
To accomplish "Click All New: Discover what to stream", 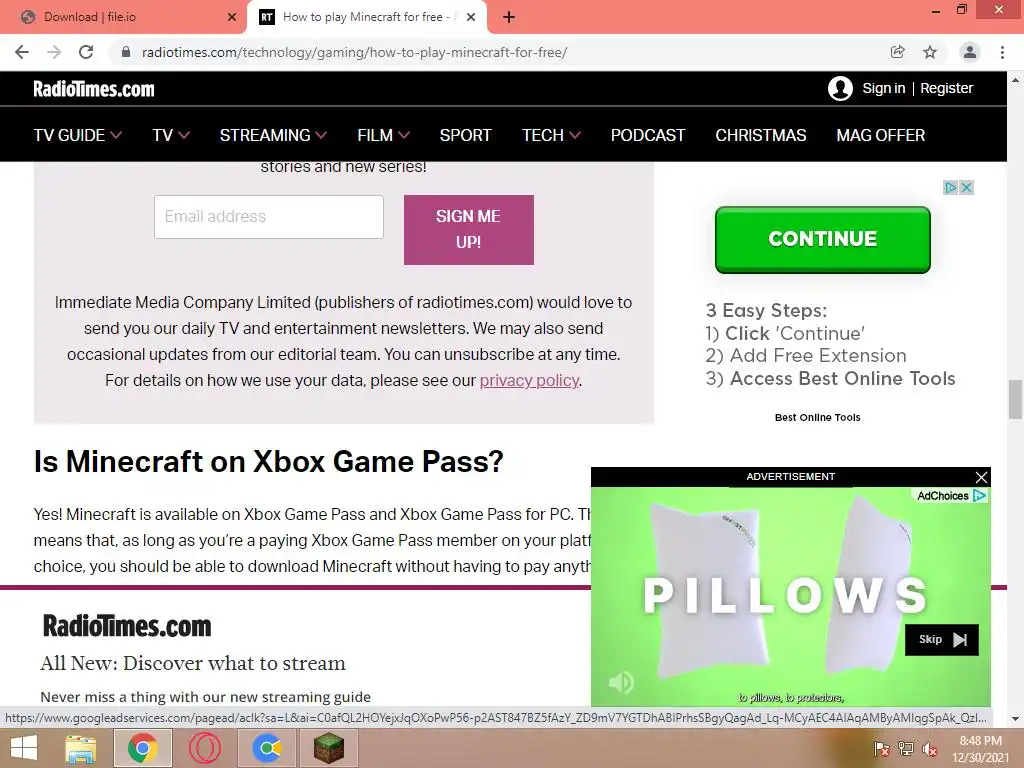I will pos(193,663).
